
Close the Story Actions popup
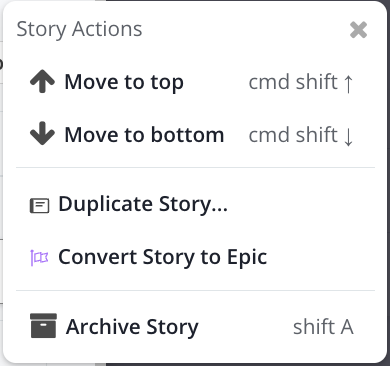pyautogui.click(x=358, y=30)
